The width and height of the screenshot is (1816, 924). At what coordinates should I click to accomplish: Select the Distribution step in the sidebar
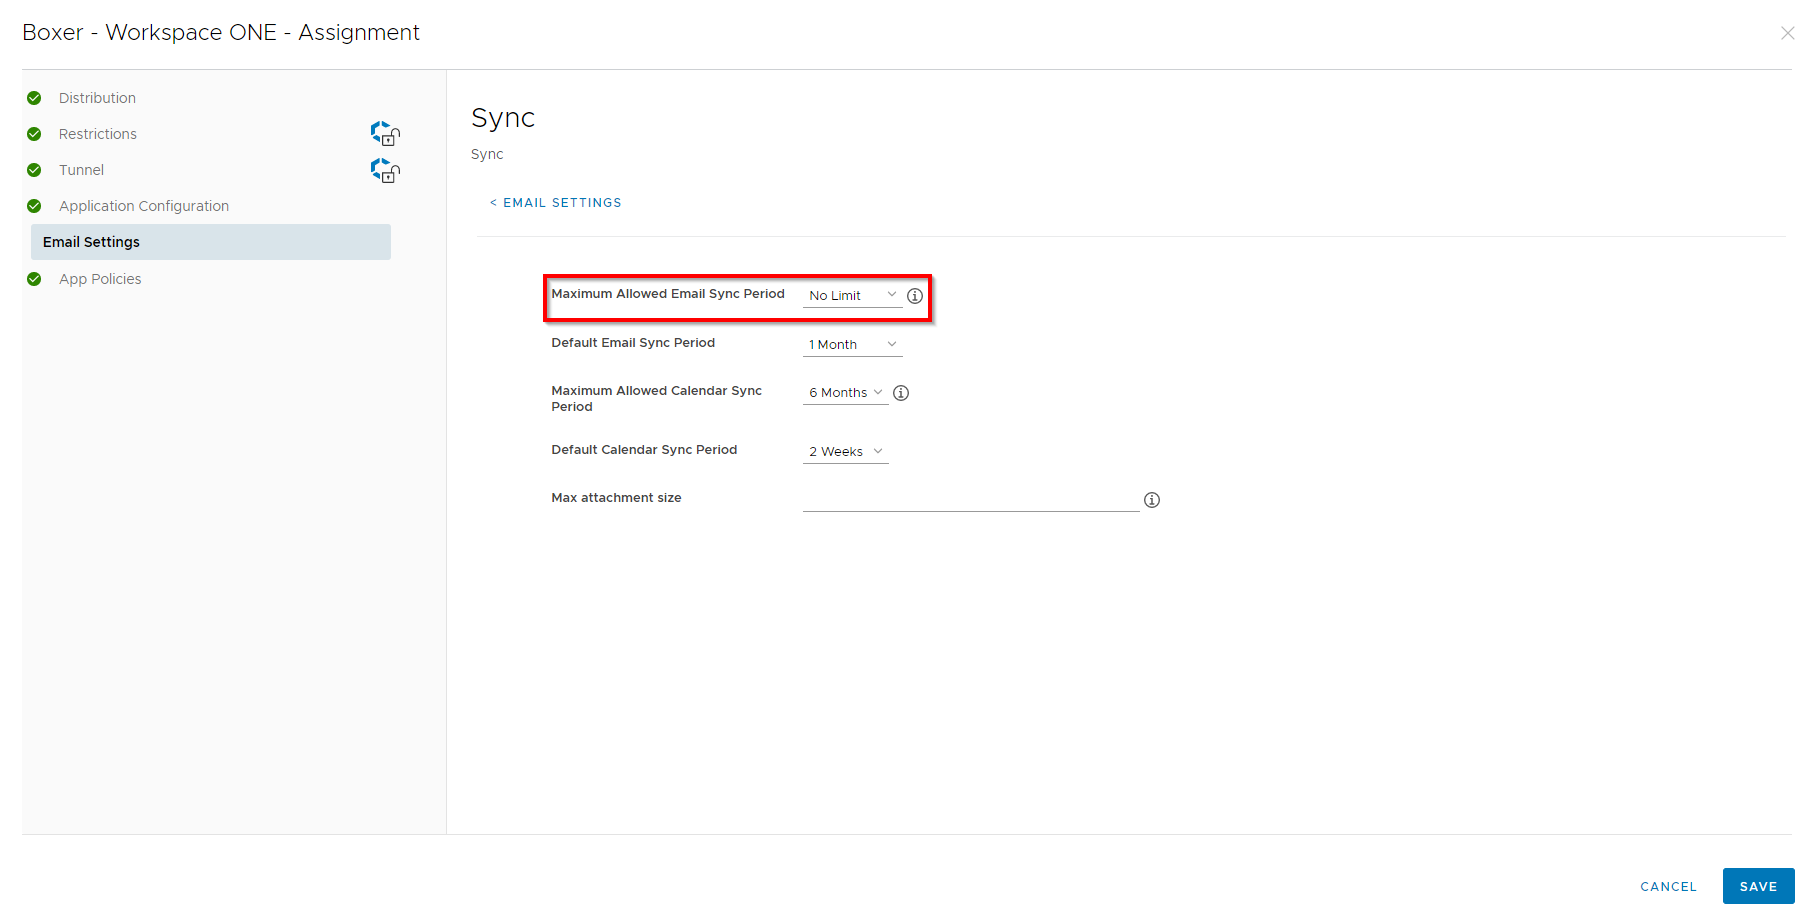(x=97, y=97)
